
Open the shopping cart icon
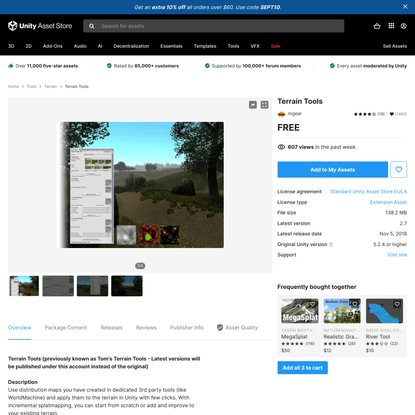(377, 26)
